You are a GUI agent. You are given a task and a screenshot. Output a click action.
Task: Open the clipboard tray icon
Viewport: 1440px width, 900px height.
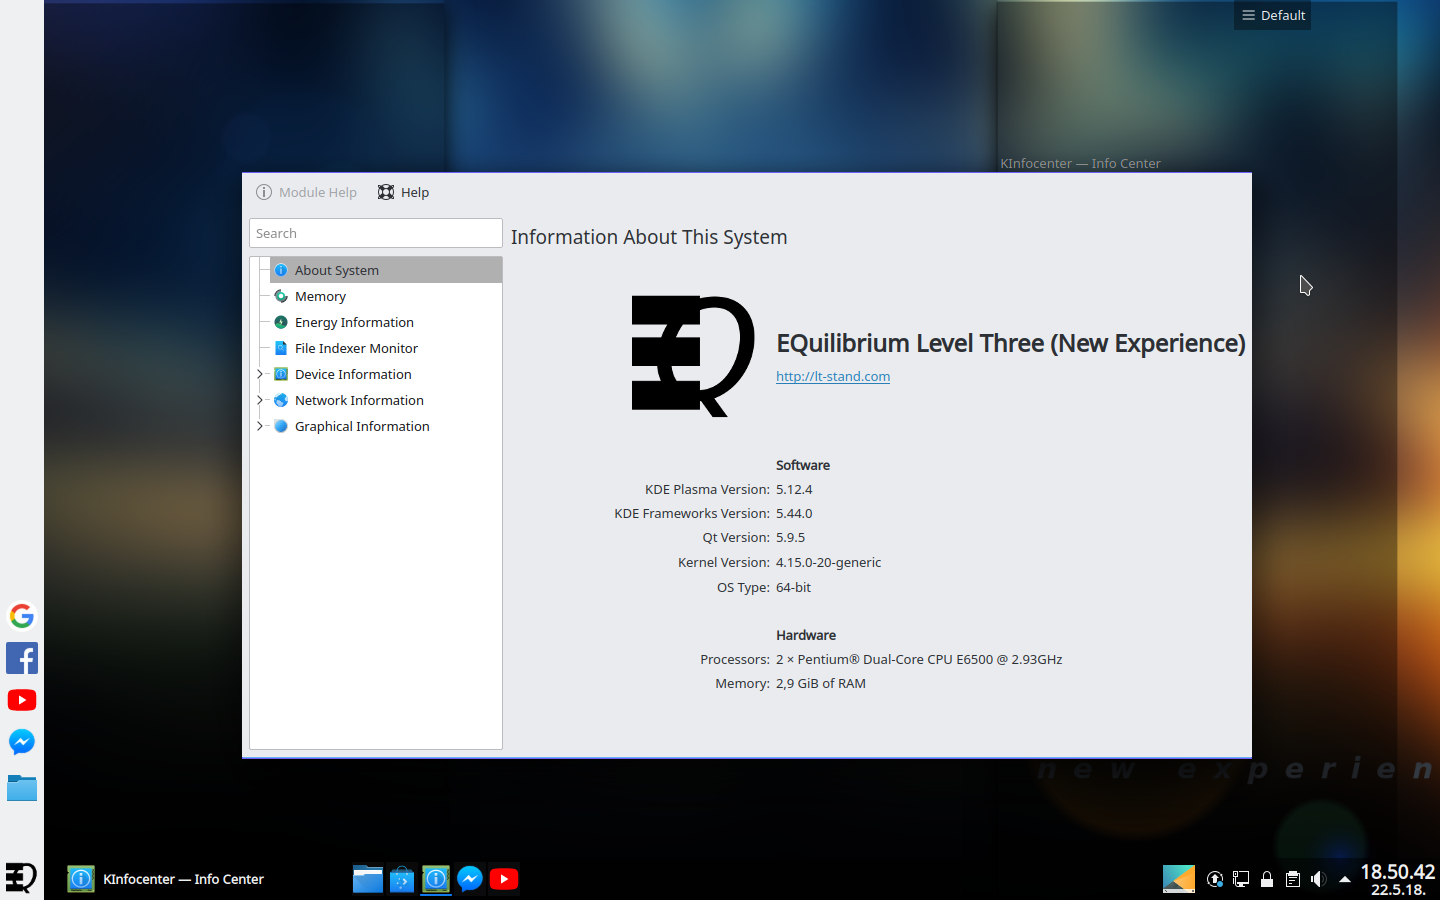coord(1293,879)
